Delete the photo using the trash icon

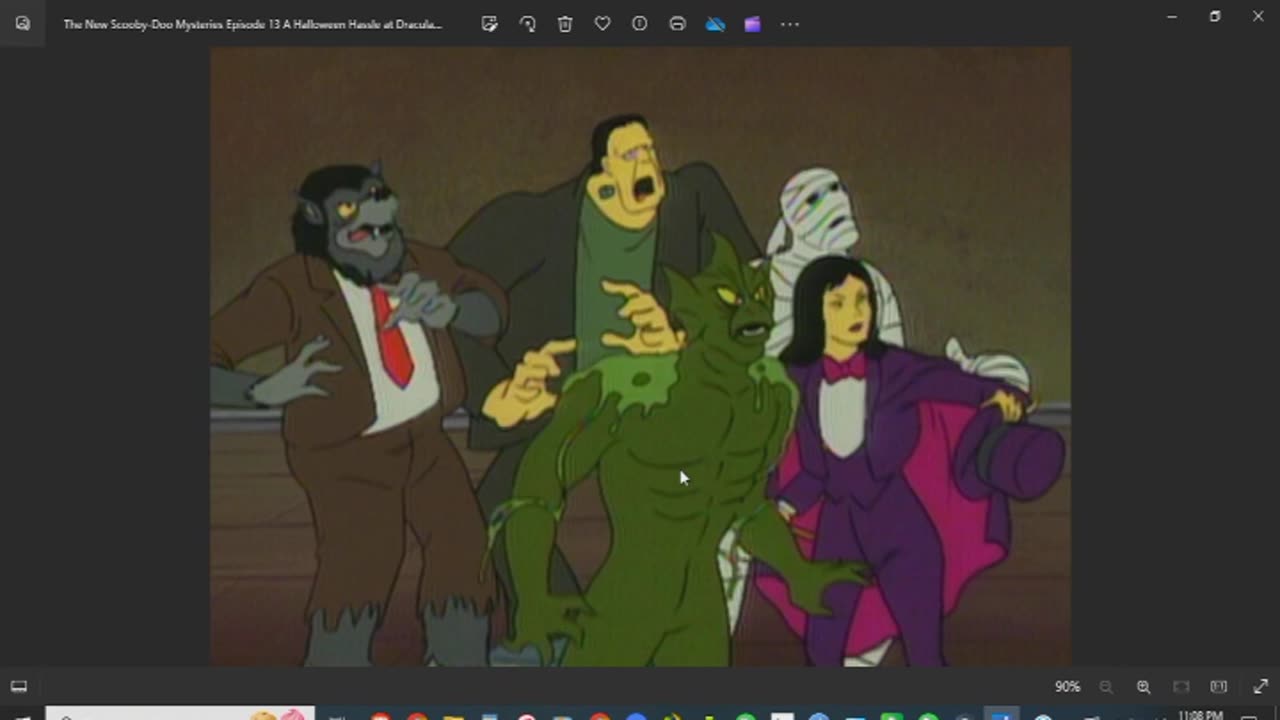tap(565, 24)
